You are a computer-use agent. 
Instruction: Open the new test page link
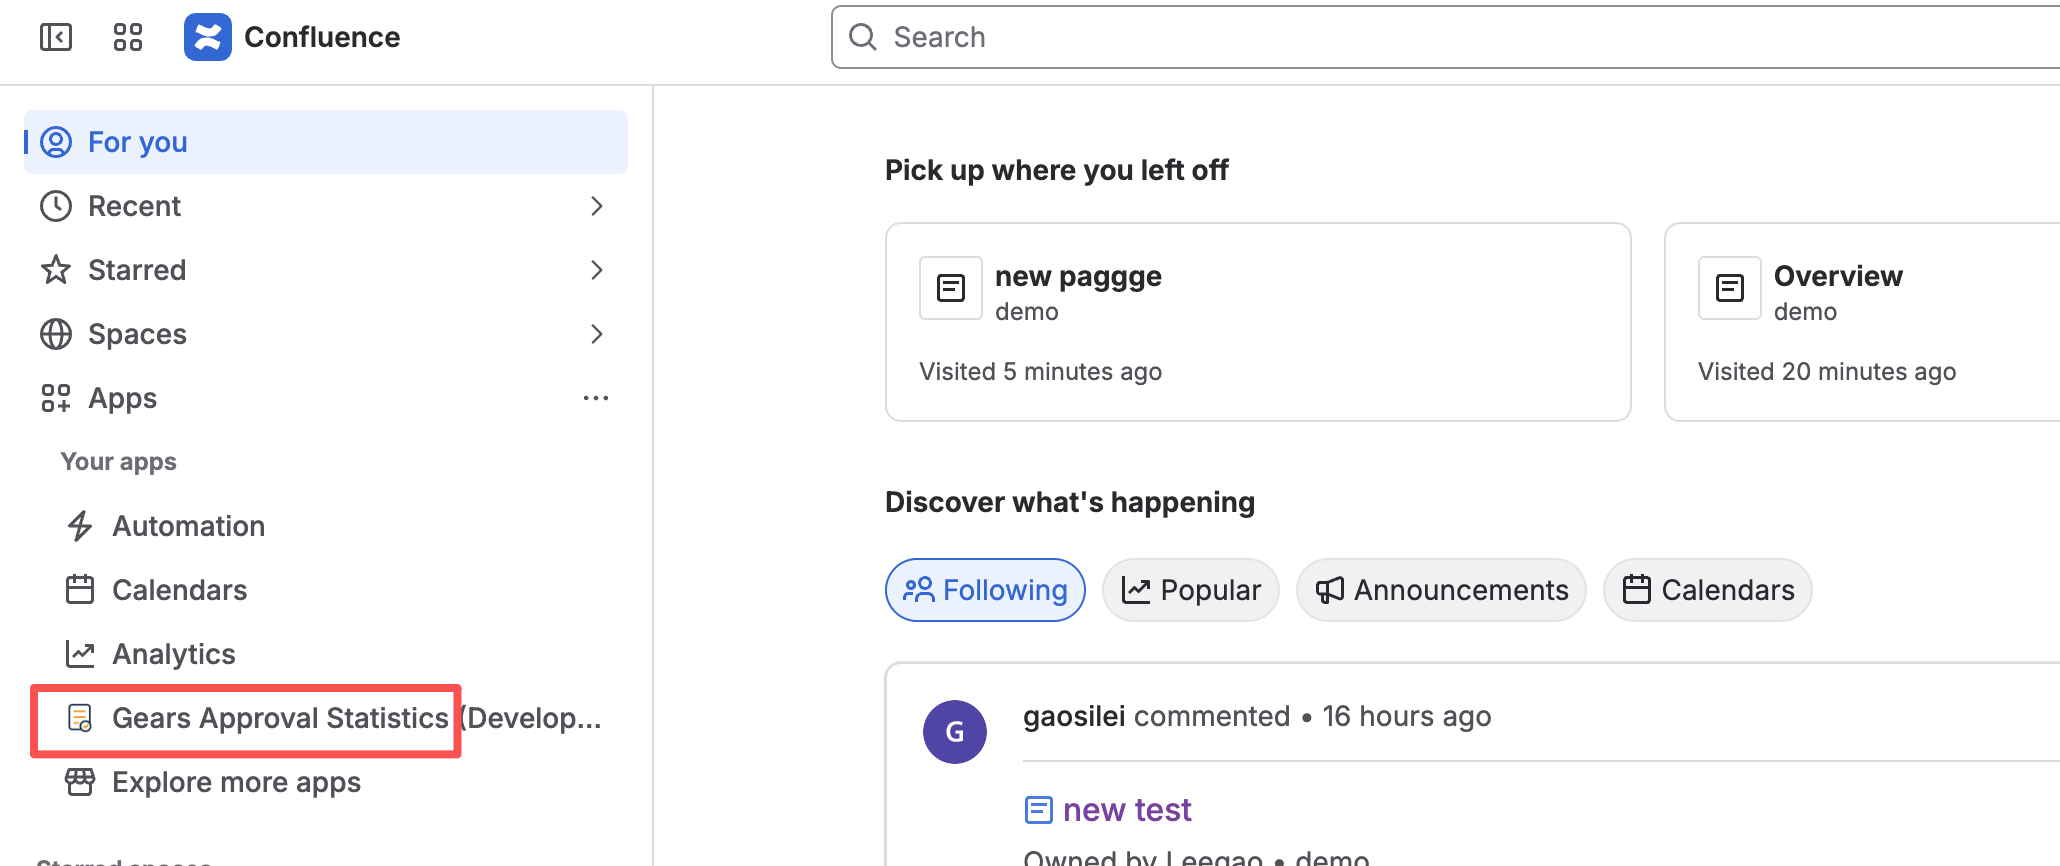(x=1127, y=810)
